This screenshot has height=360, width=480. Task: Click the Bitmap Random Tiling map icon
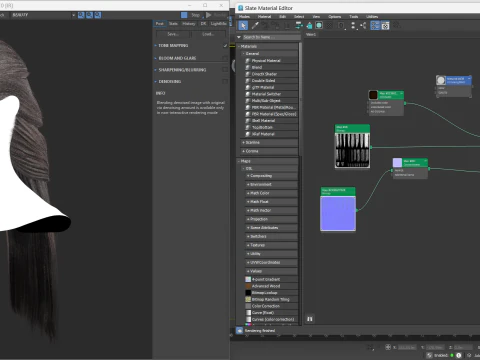click(x=248, y=299)
